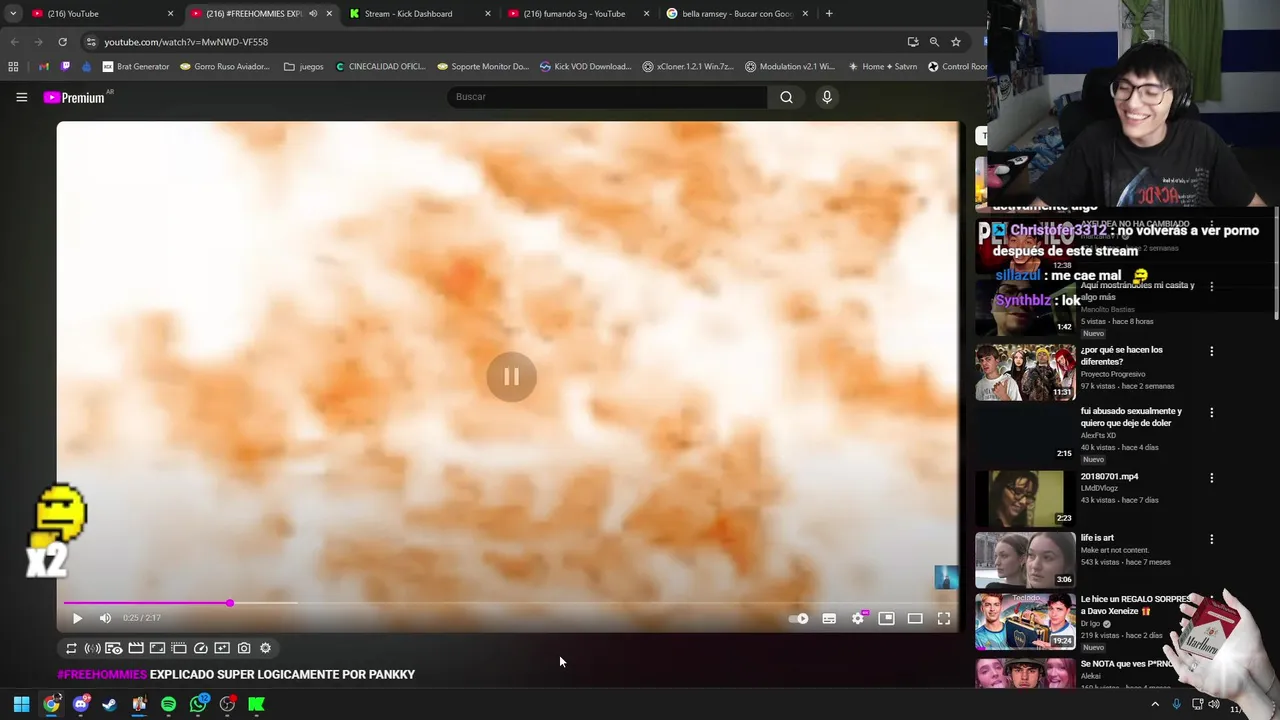The width and height of the screenshot is (1280, 720).
Task: Show hidden system tray icons
Action: coord(1155,704)
